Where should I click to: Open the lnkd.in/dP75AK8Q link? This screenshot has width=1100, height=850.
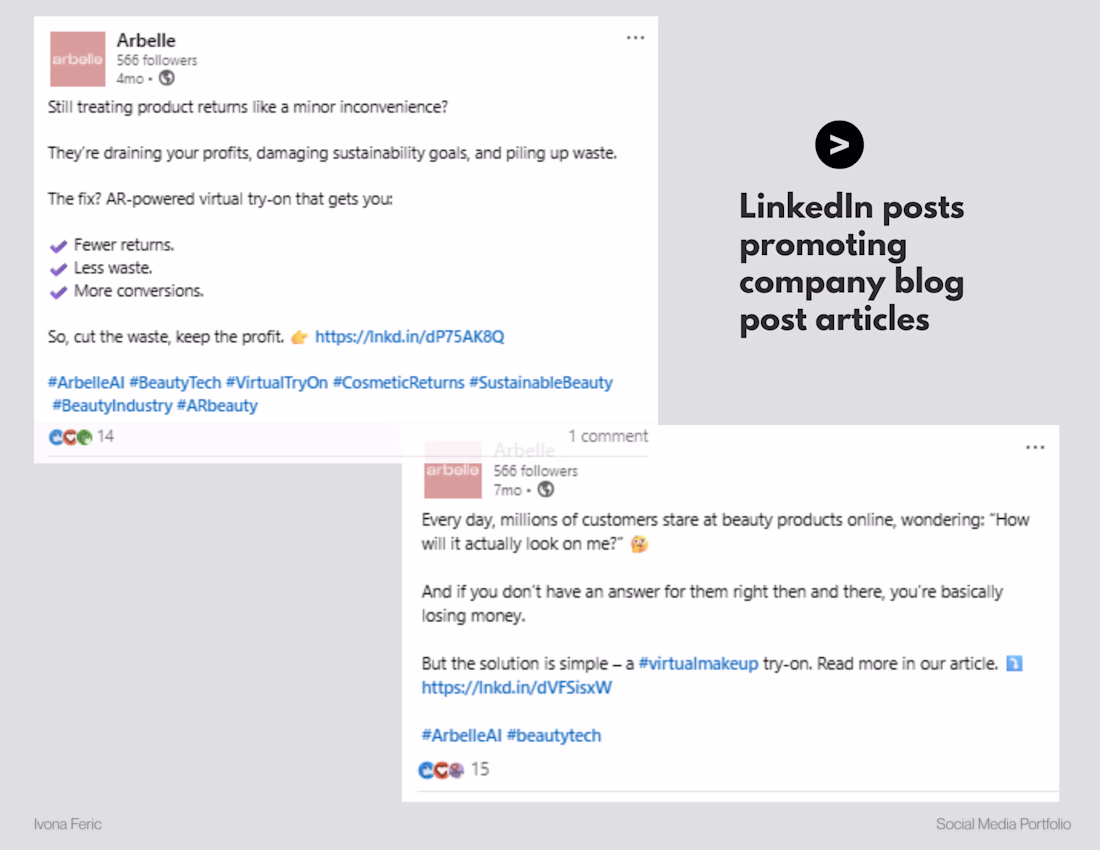click(x=409, y=337)
